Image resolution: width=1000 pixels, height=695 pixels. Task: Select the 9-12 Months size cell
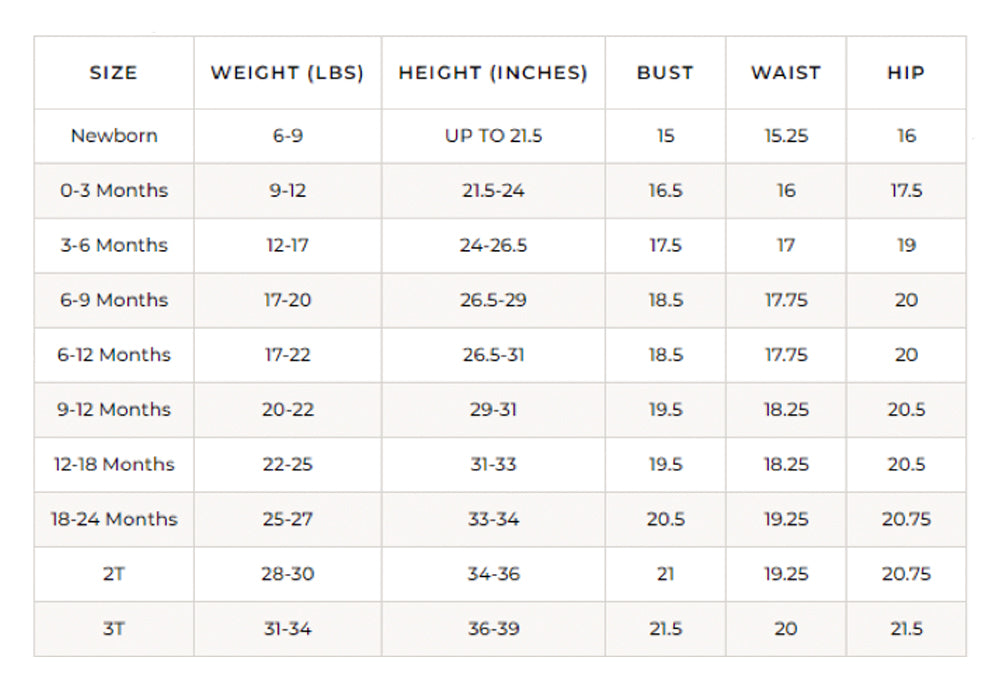click(114, 410)
